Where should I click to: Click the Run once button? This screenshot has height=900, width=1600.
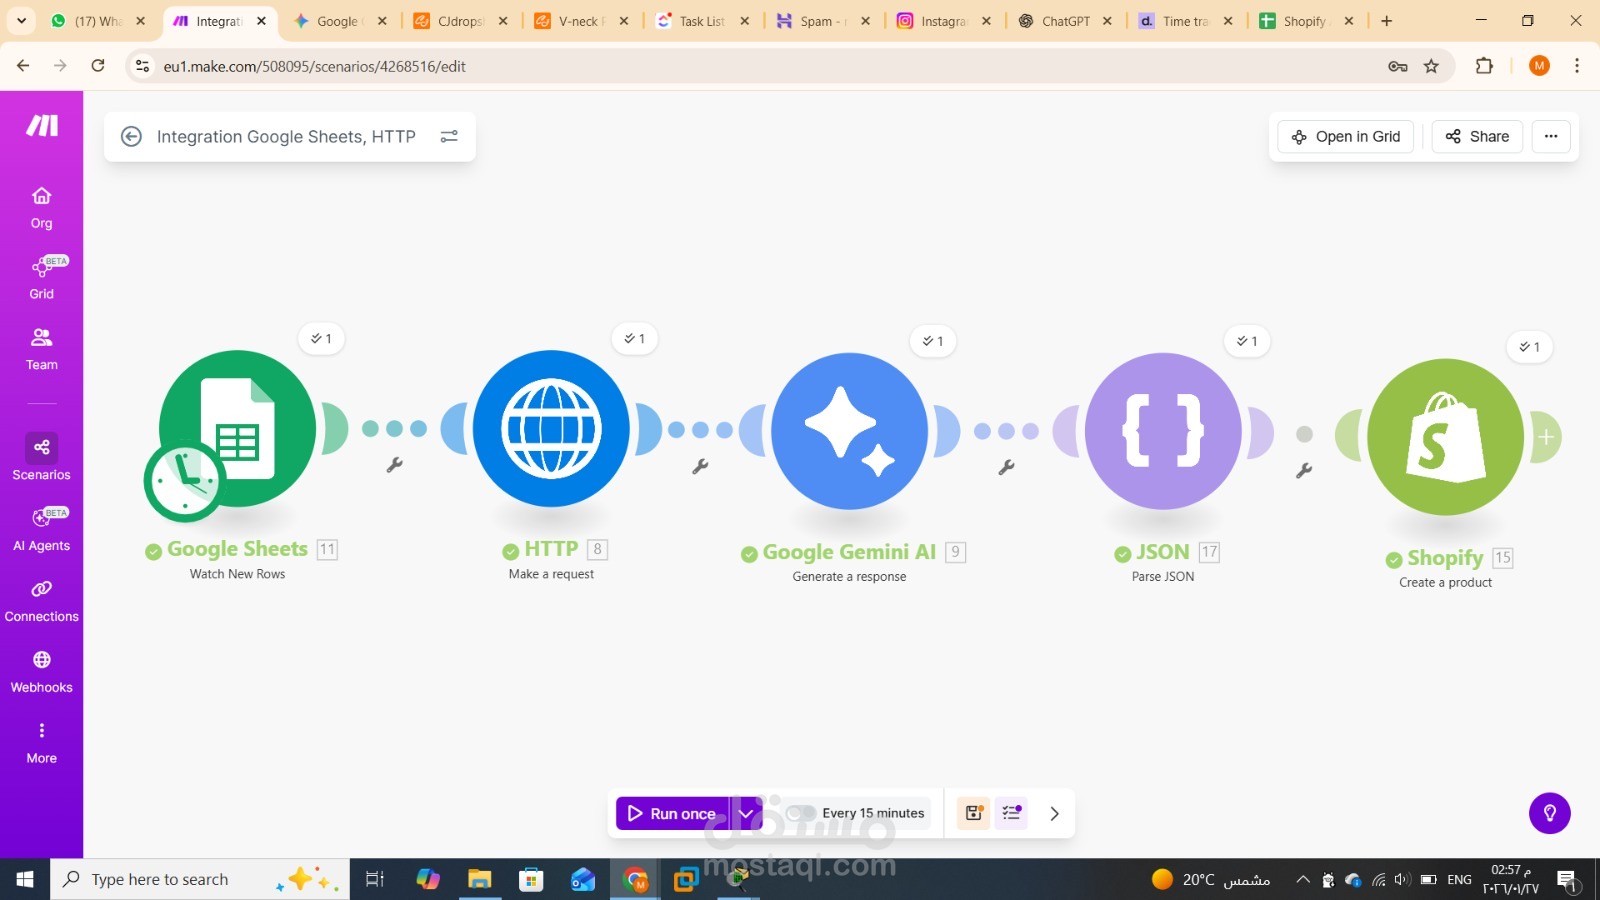coord(673,814)
